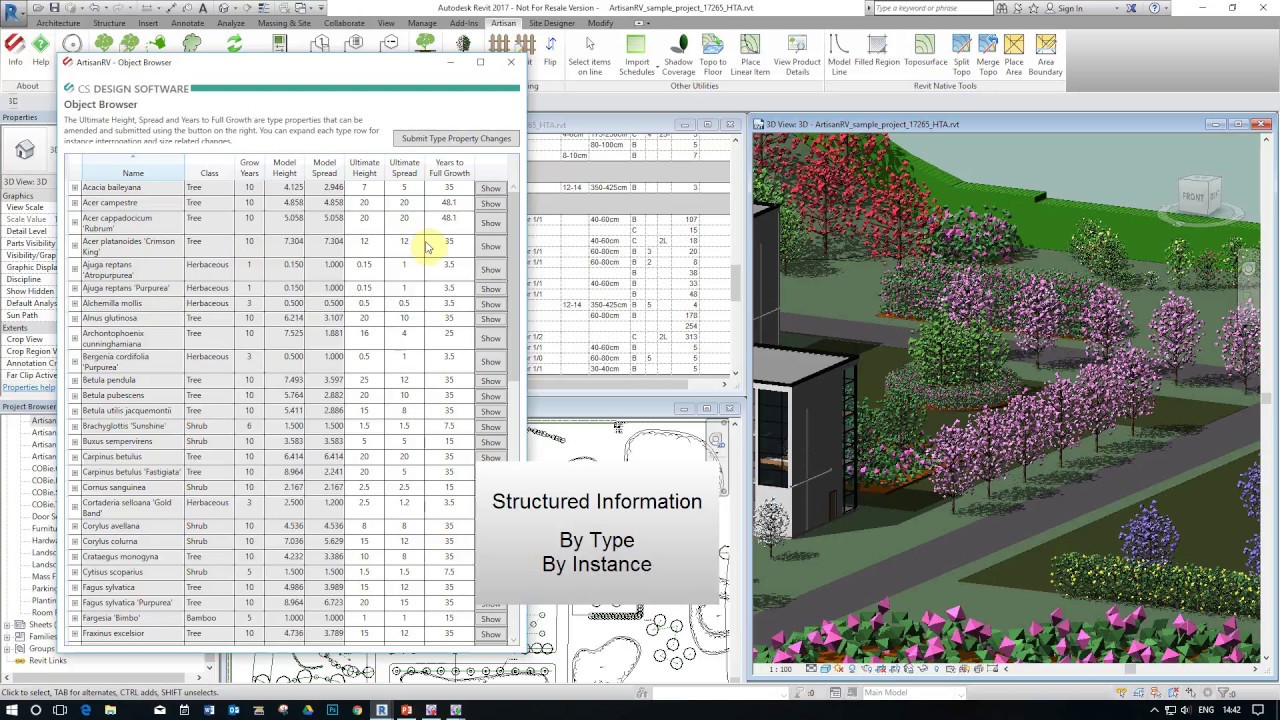Screen dimensions: 1280x720
Task: Click Show for Acacia baileyana
Action: click(x=490, y=188)
